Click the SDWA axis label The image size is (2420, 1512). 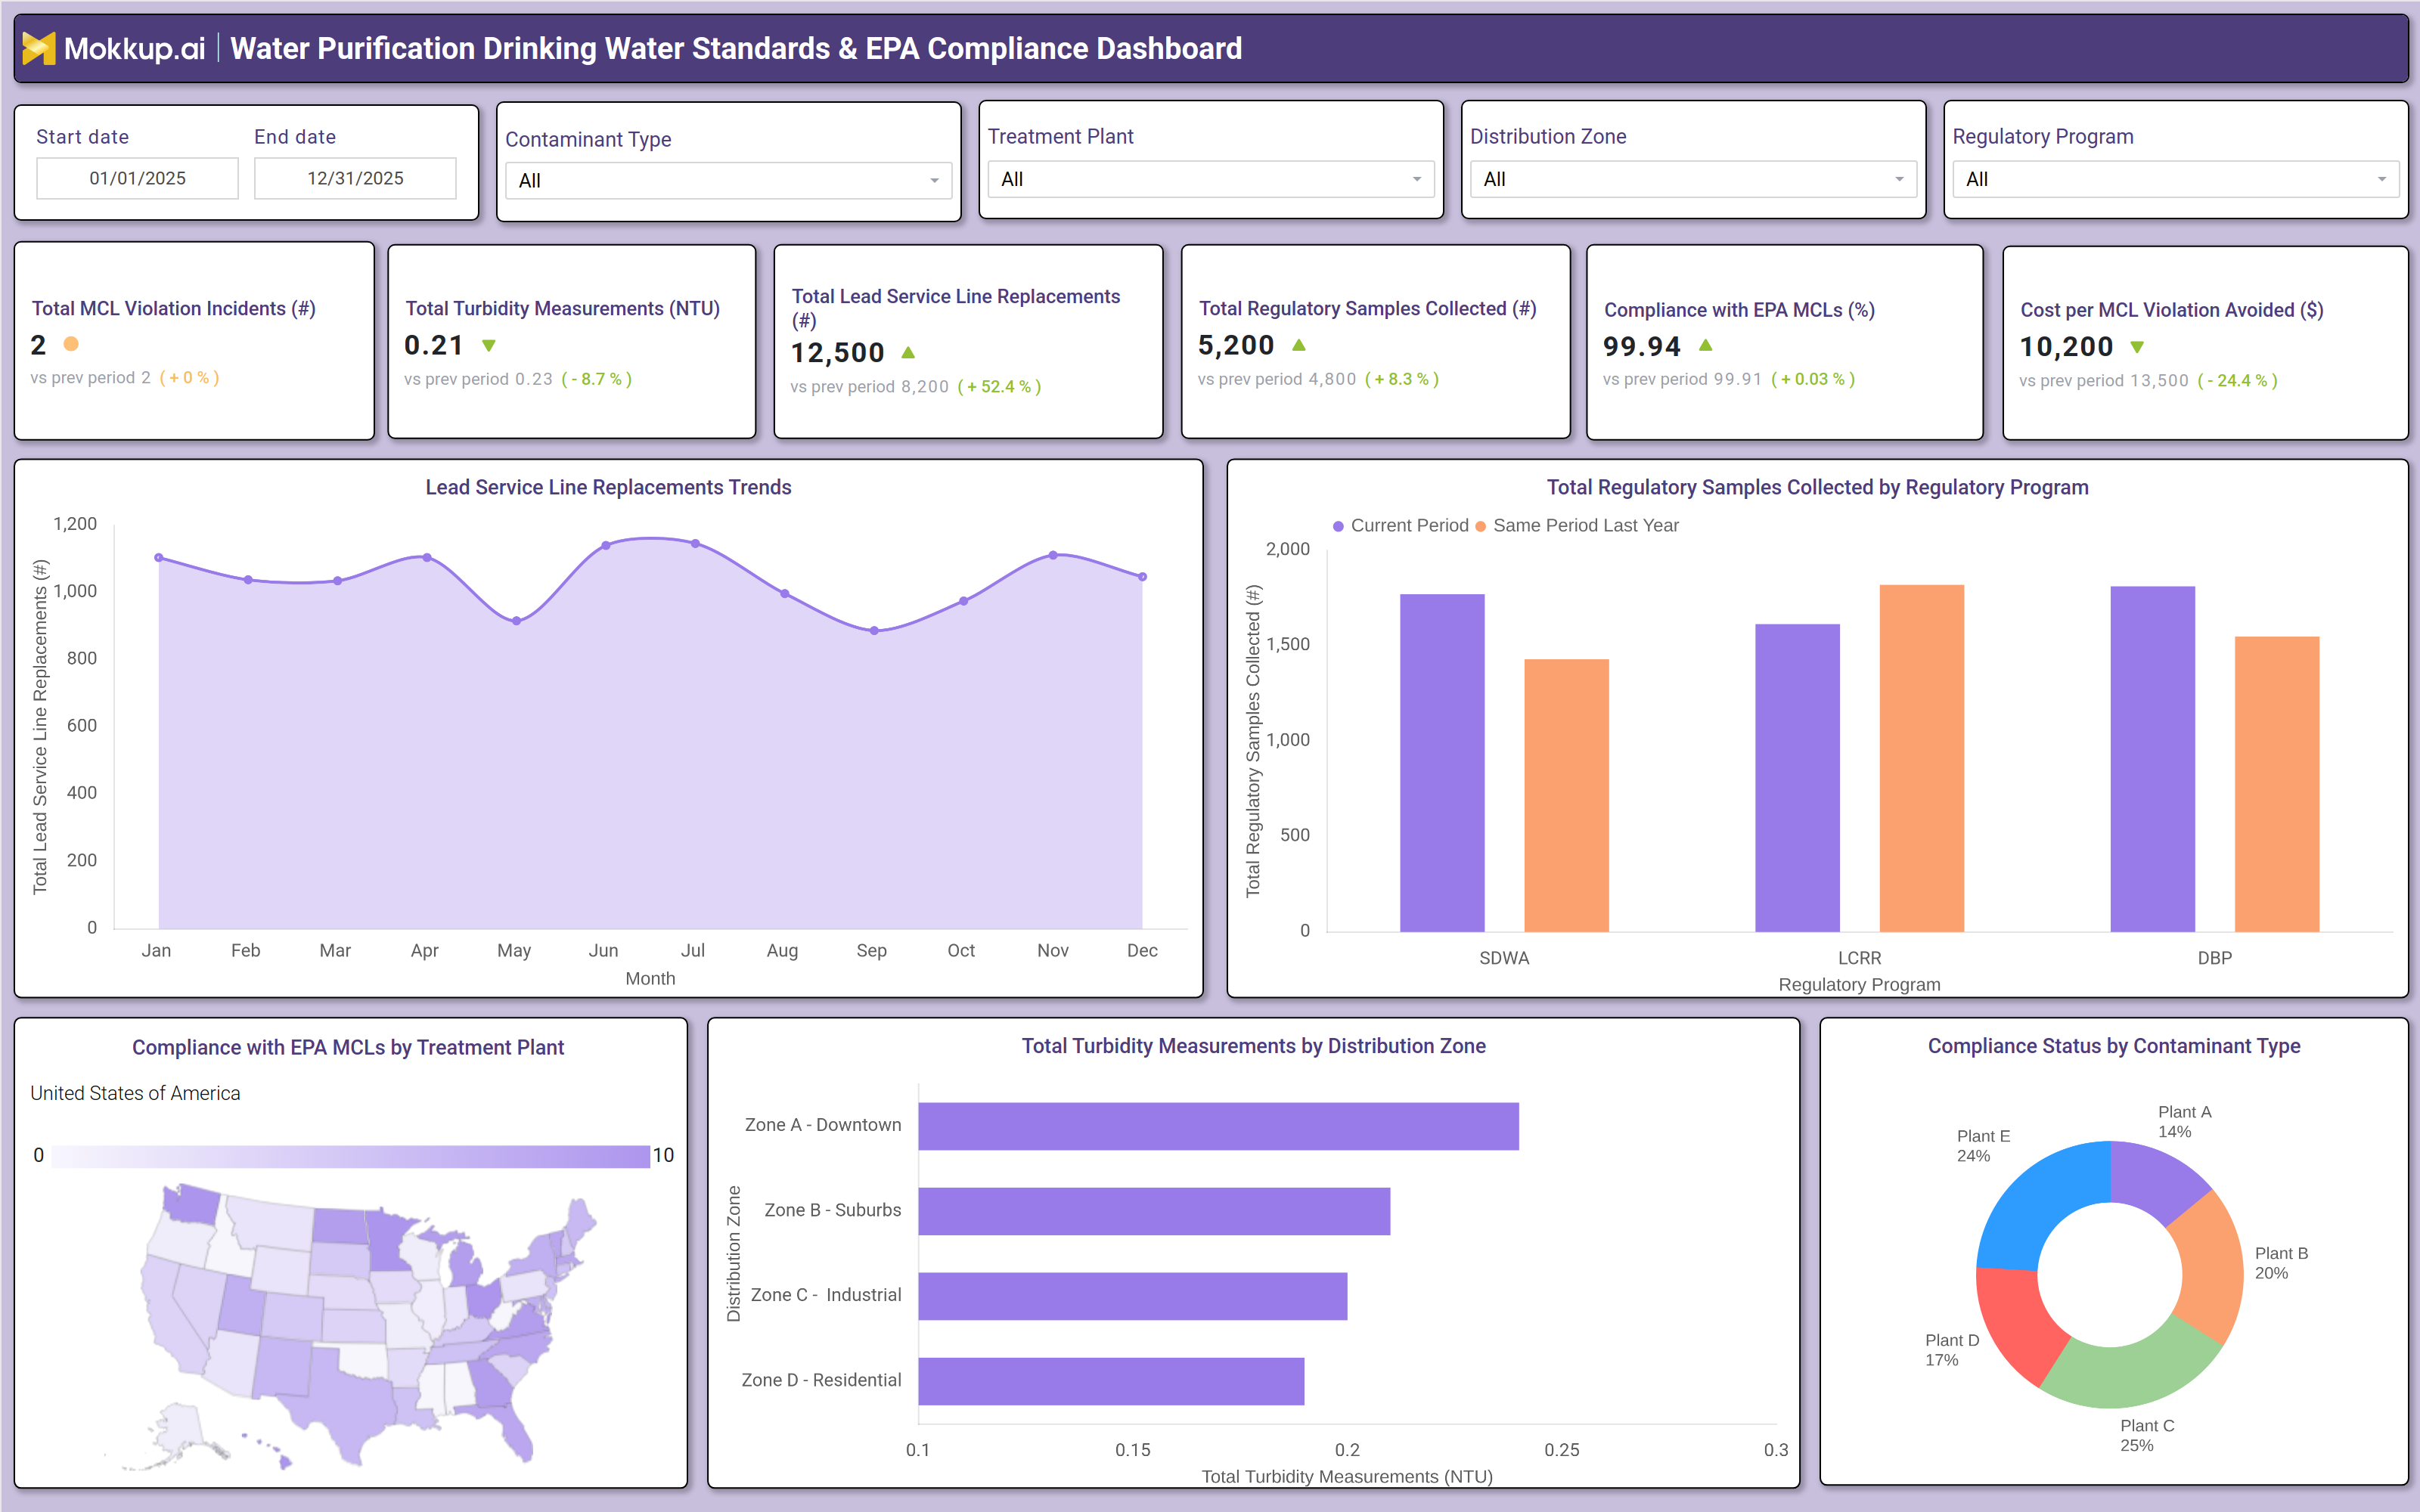1504,958
